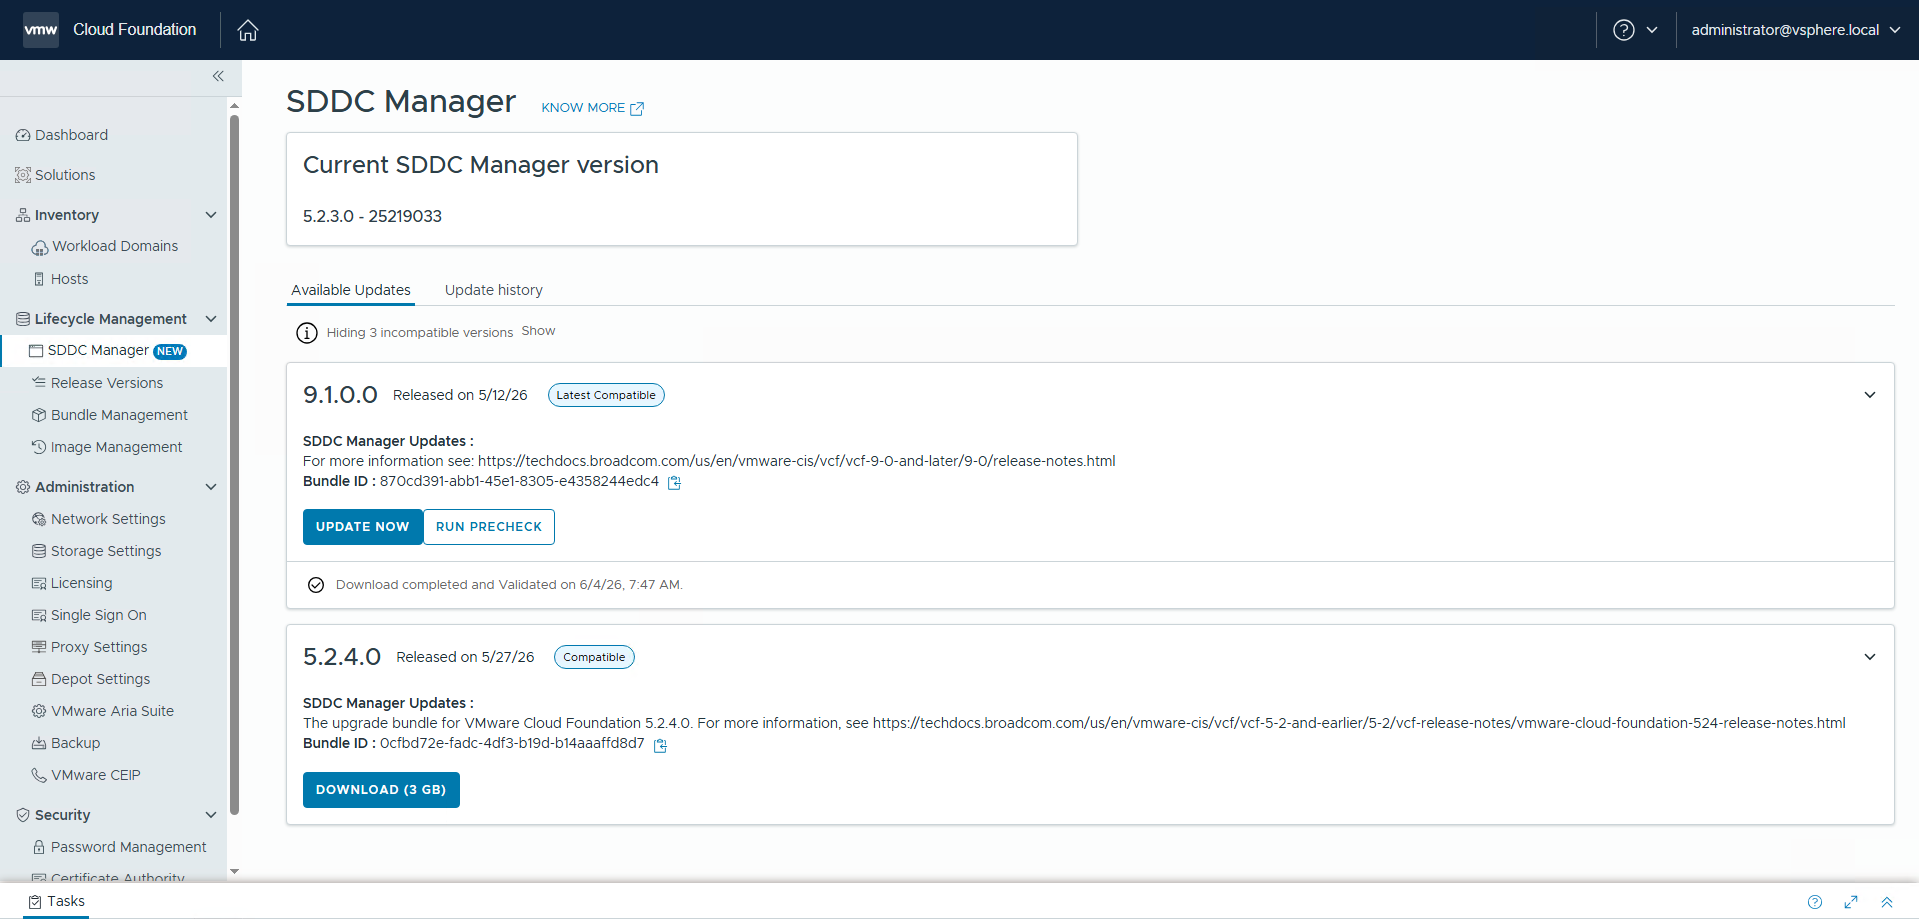Click the vmw logo
This screenshot has width=1919, height=919.
coord(41,30)
